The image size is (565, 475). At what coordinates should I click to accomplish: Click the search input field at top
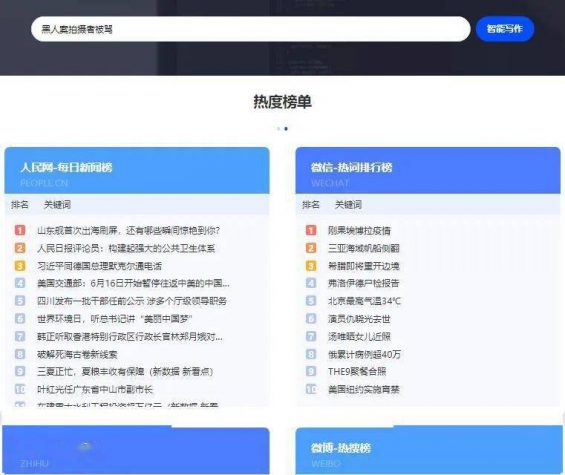tap(250, 29)
